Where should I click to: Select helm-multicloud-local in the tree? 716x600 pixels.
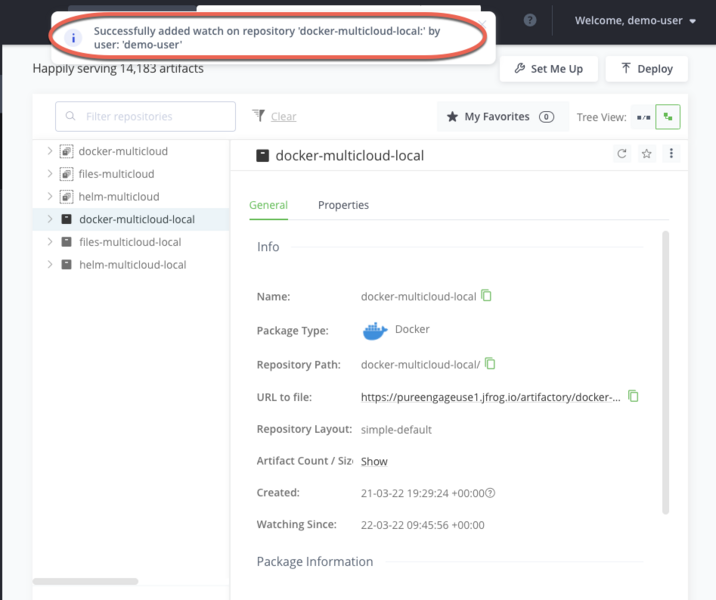point(133,265)
